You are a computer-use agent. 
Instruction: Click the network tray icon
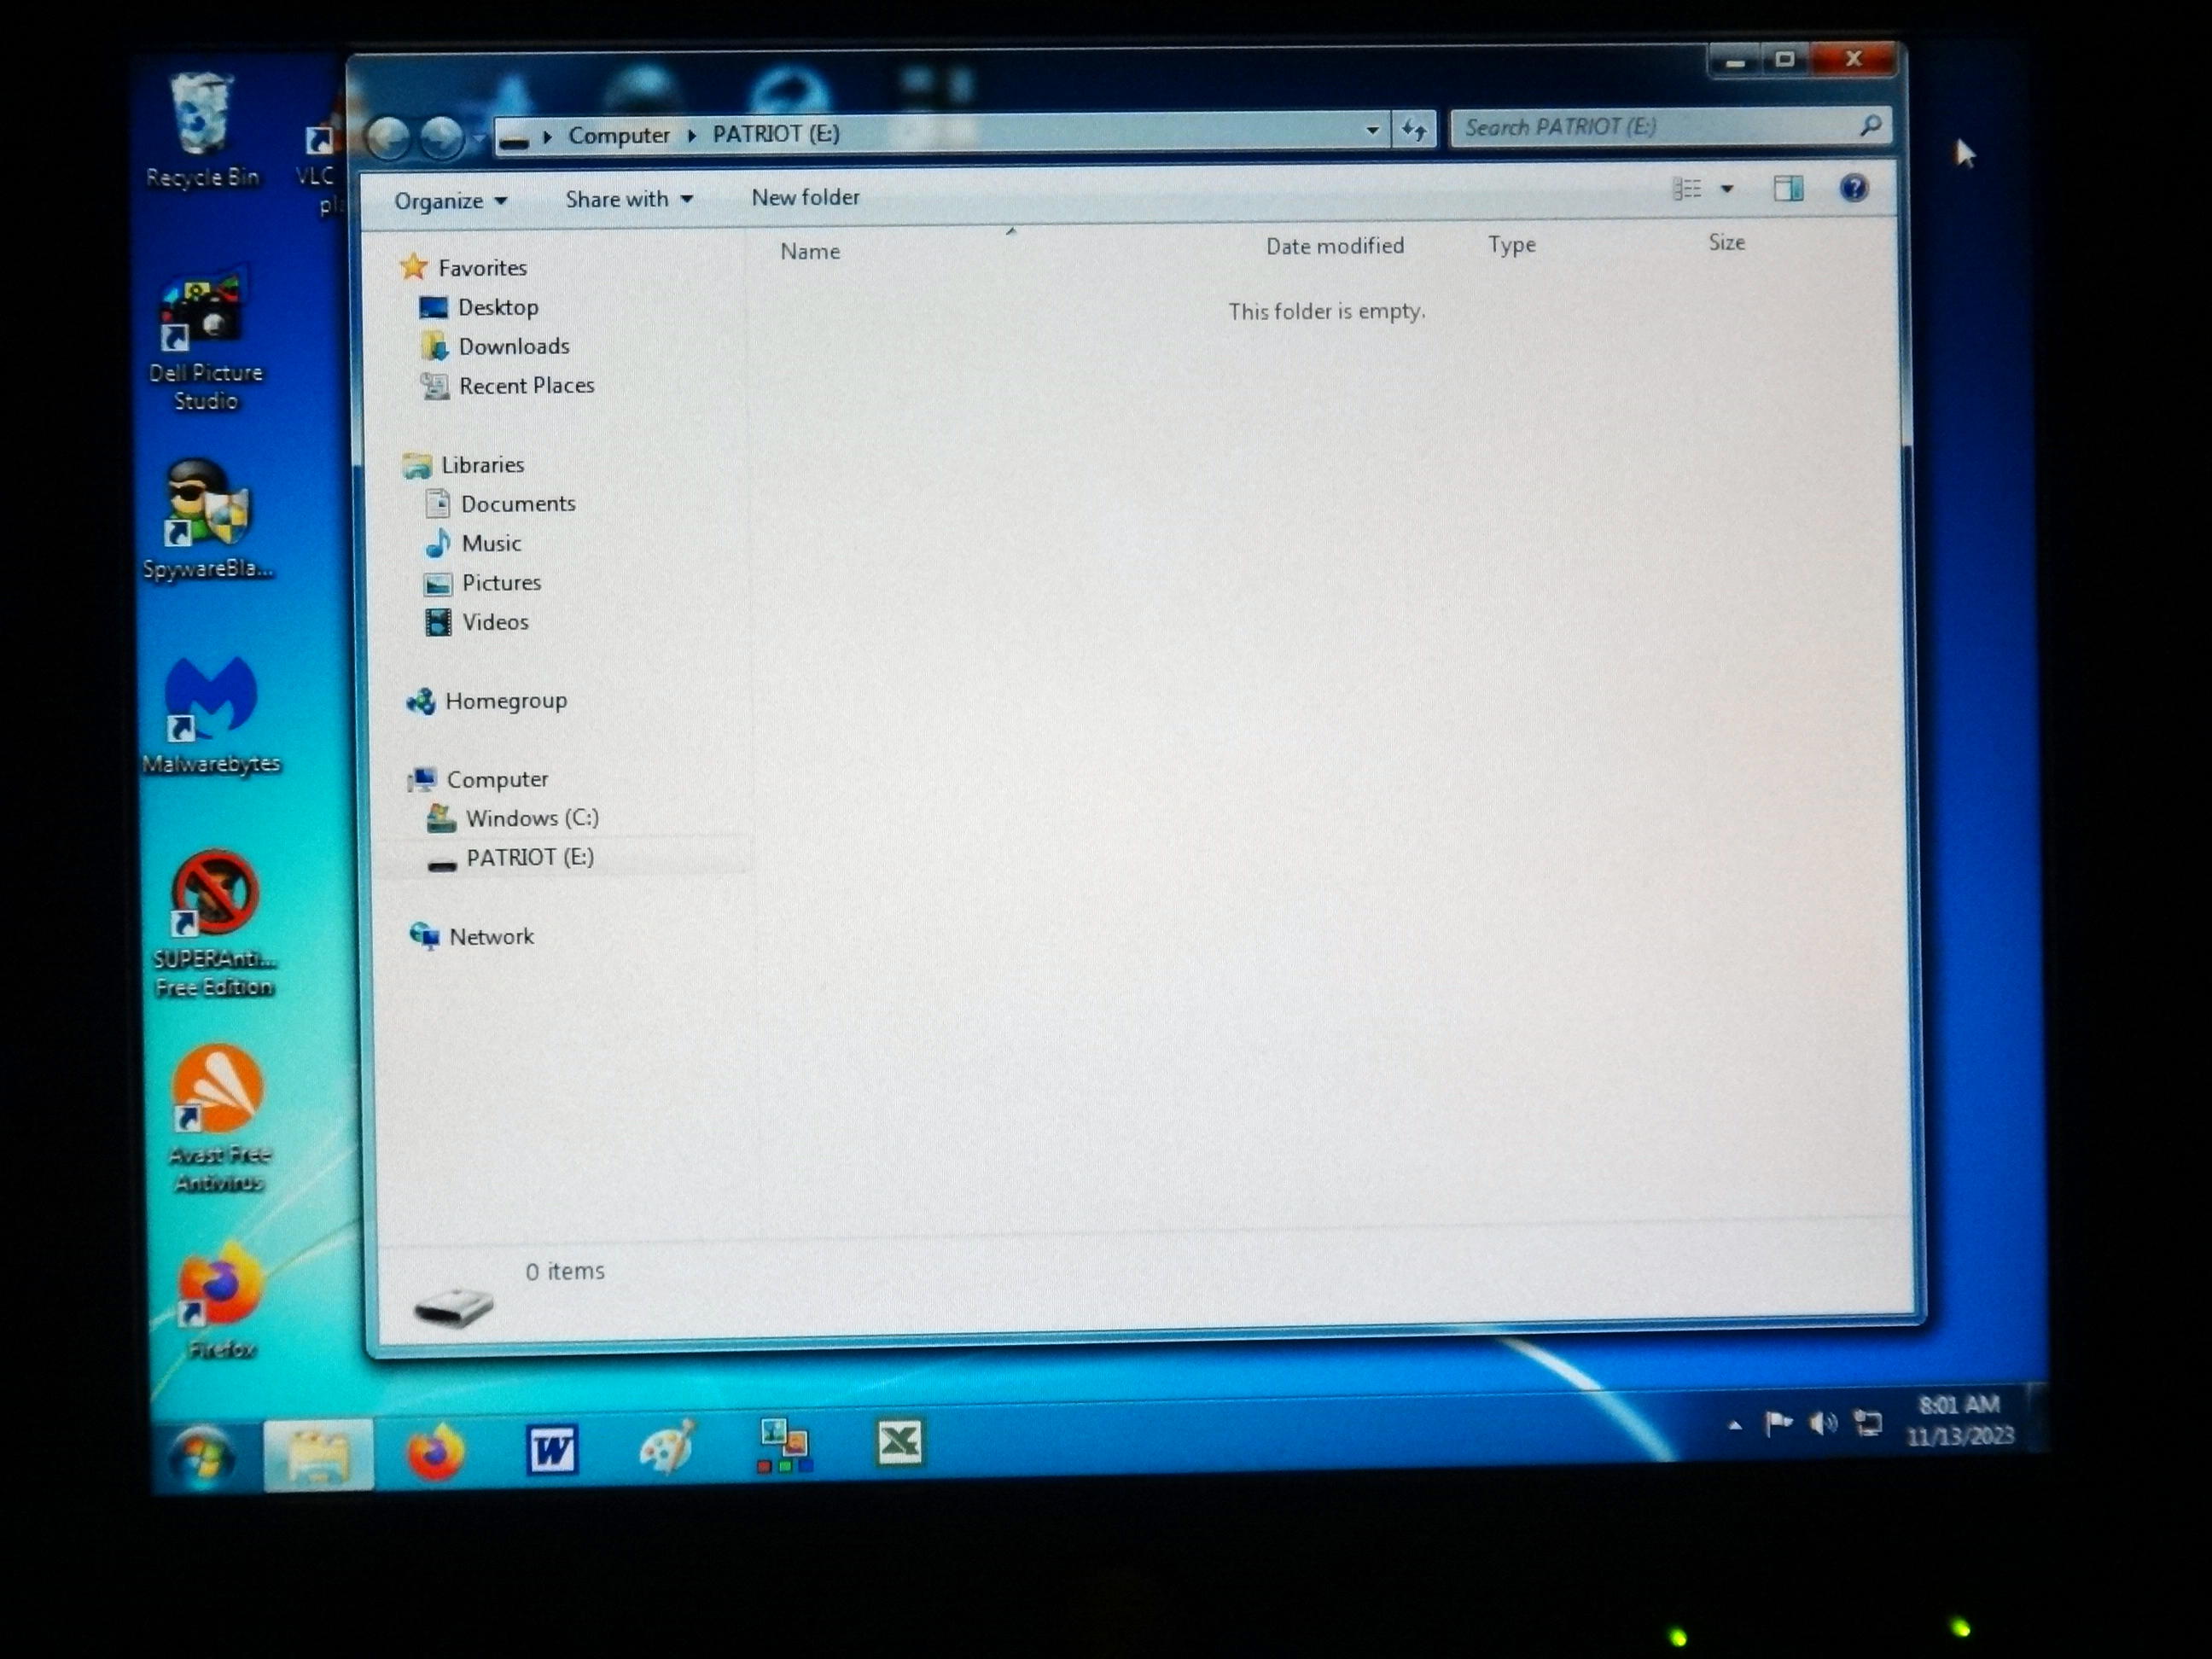click(1868, 1422)
